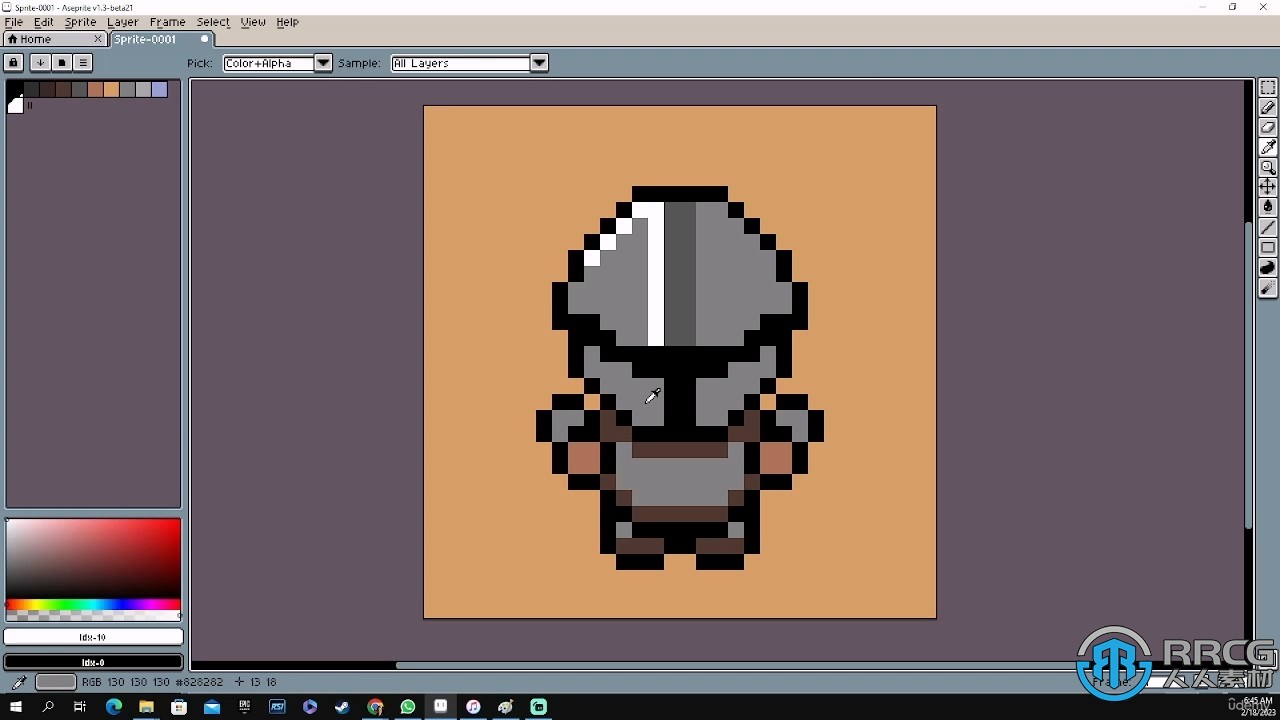Open the Edit menu

pos(44,22)
